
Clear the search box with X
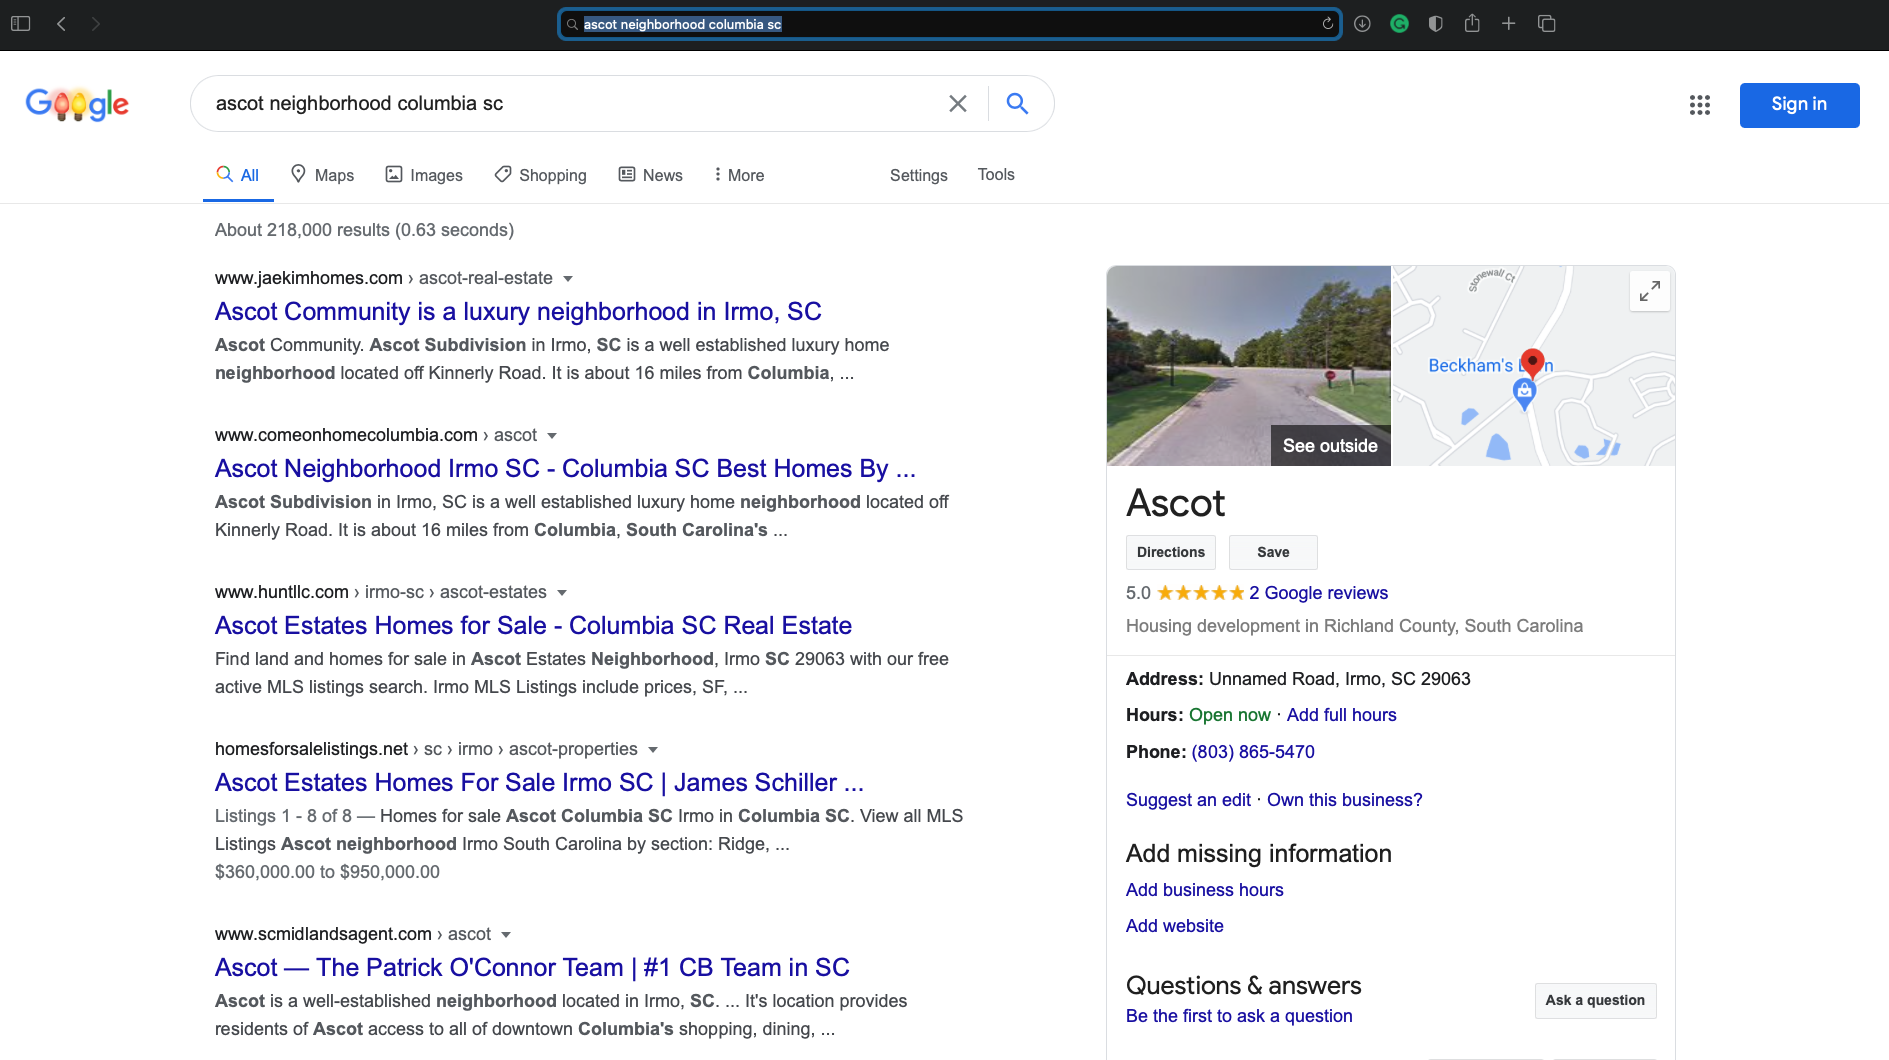coord(957,103)
